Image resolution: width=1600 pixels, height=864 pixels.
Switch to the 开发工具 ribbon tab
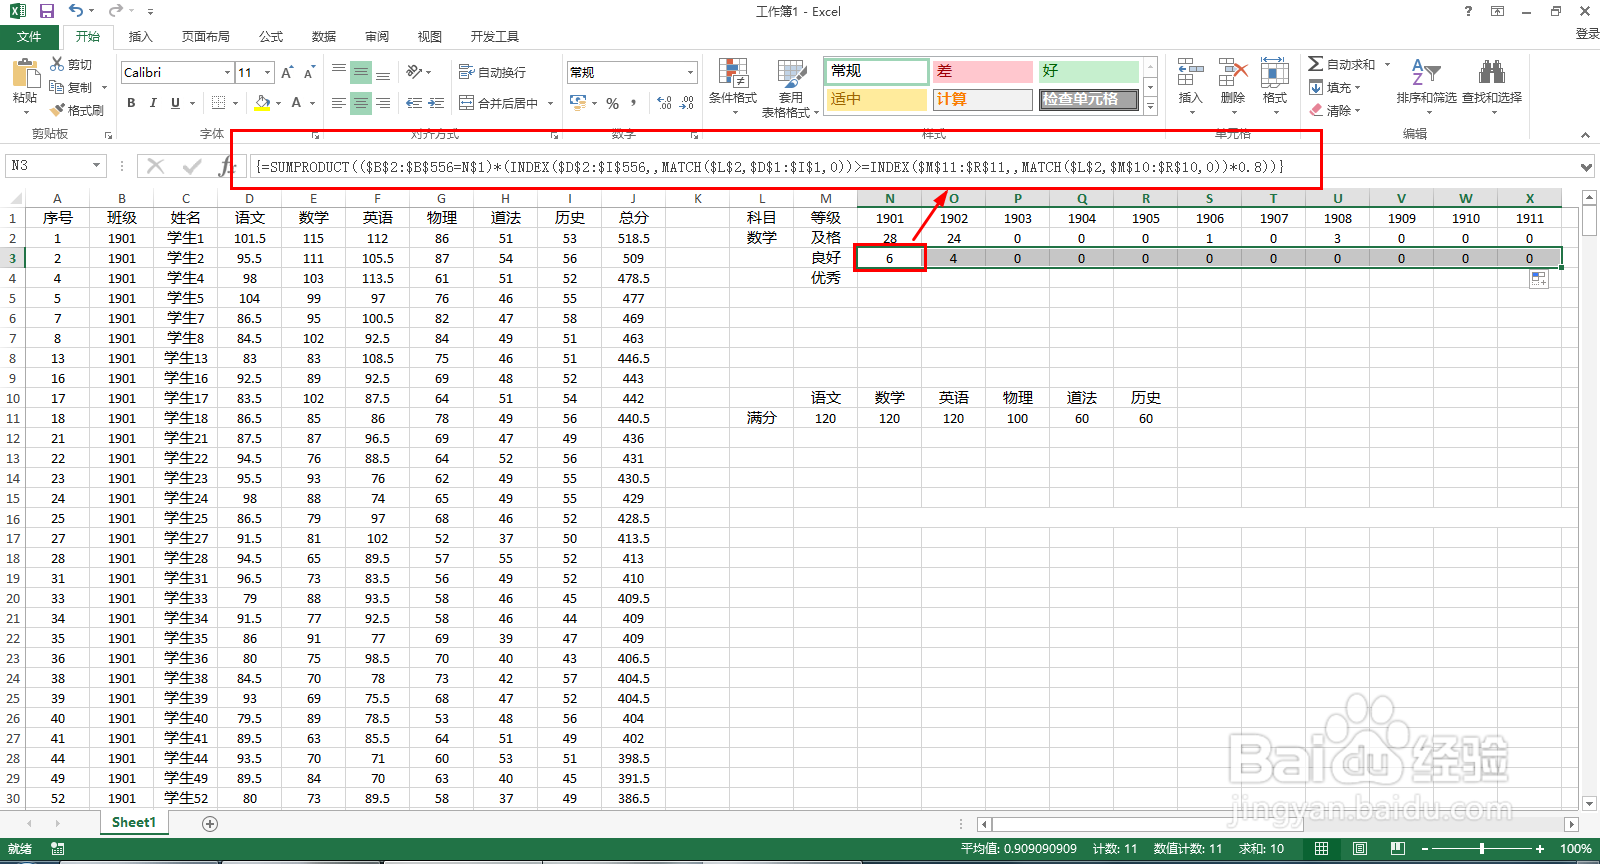click(495, 37)
